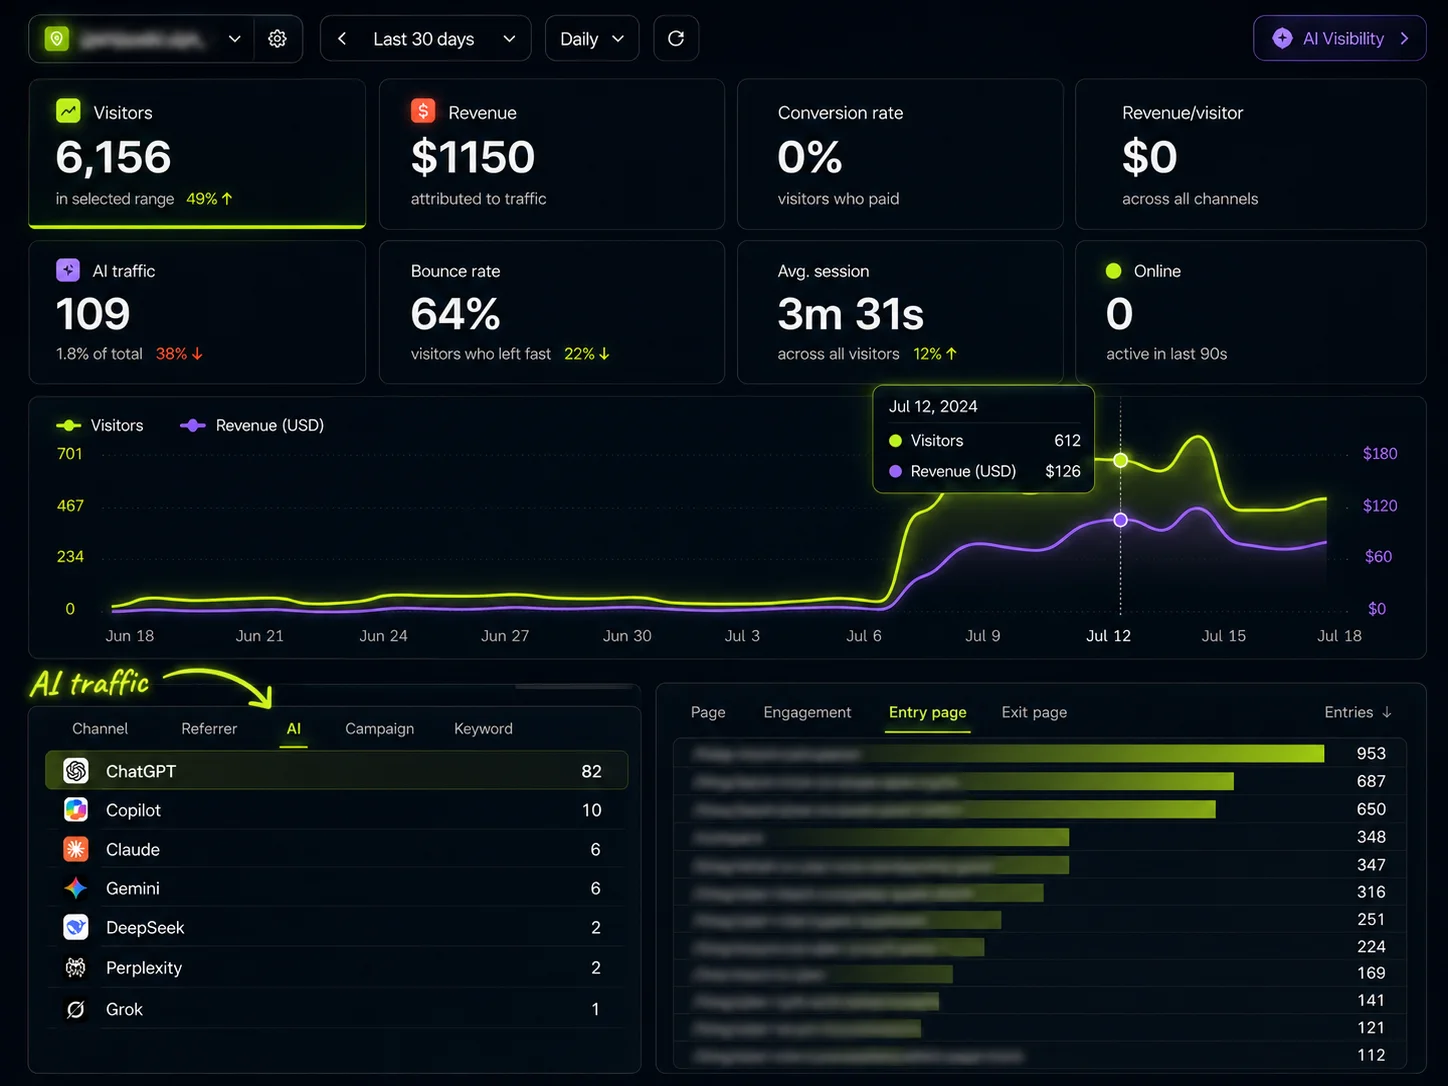Click the green Online status dot

(x=1114, y=271)
